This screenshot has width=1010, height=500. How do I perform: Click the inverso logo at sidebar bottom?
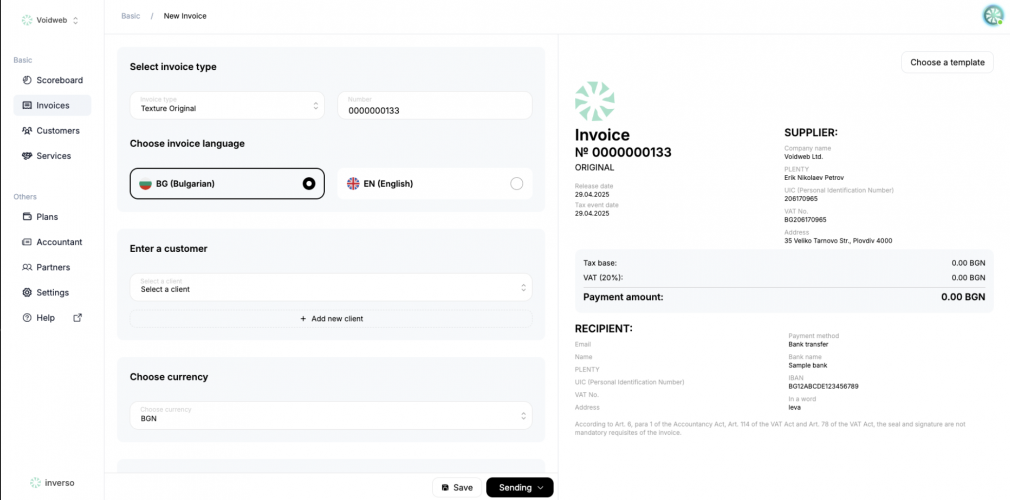(52, 483)
